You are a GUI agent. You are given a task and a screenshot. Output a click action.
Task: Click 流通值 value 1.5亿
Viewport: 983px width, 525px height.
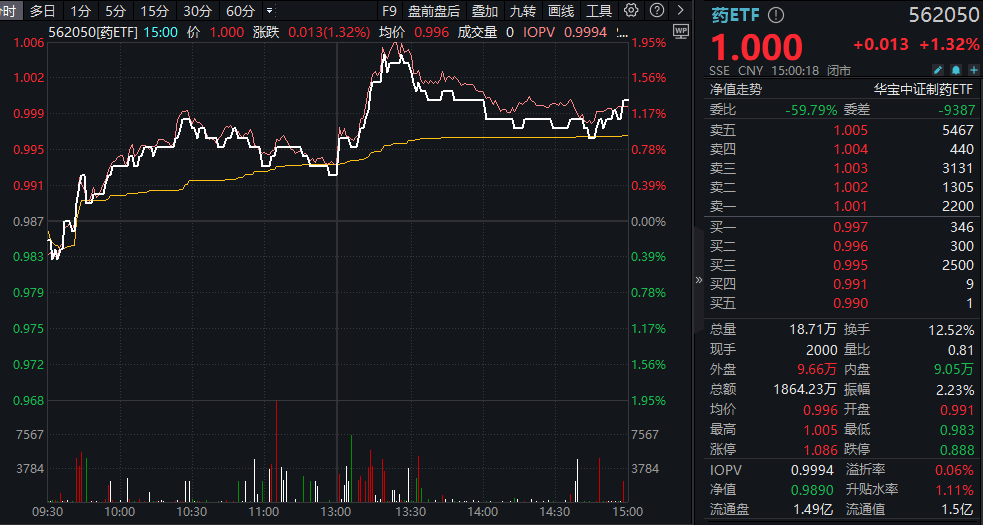tap(958, 511)
